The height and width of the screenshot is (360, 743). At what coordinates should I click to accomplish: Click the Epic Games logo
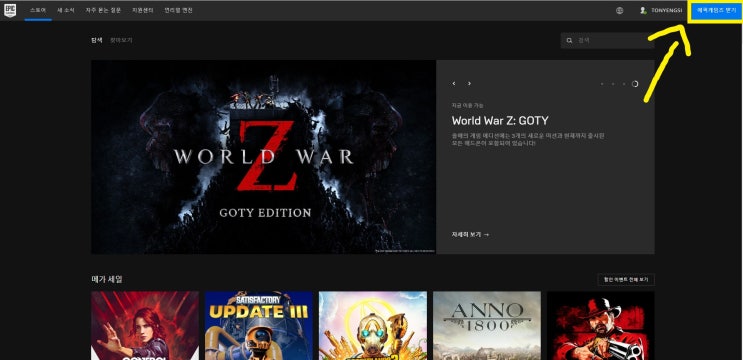[10, 10]
